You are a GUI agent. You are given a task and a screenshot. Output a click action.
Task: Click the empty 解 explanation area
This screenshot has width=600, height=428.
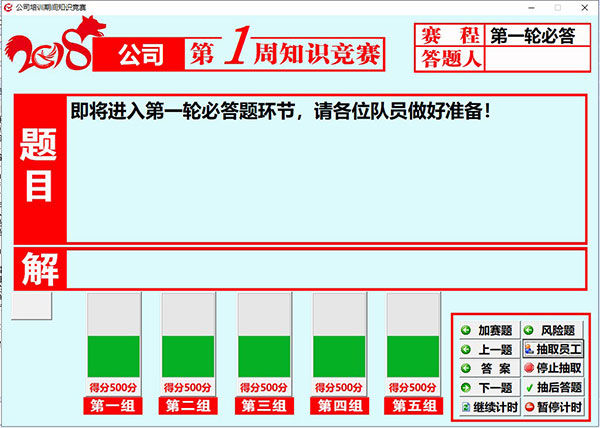pyautogui.click(x=326, y=269)
